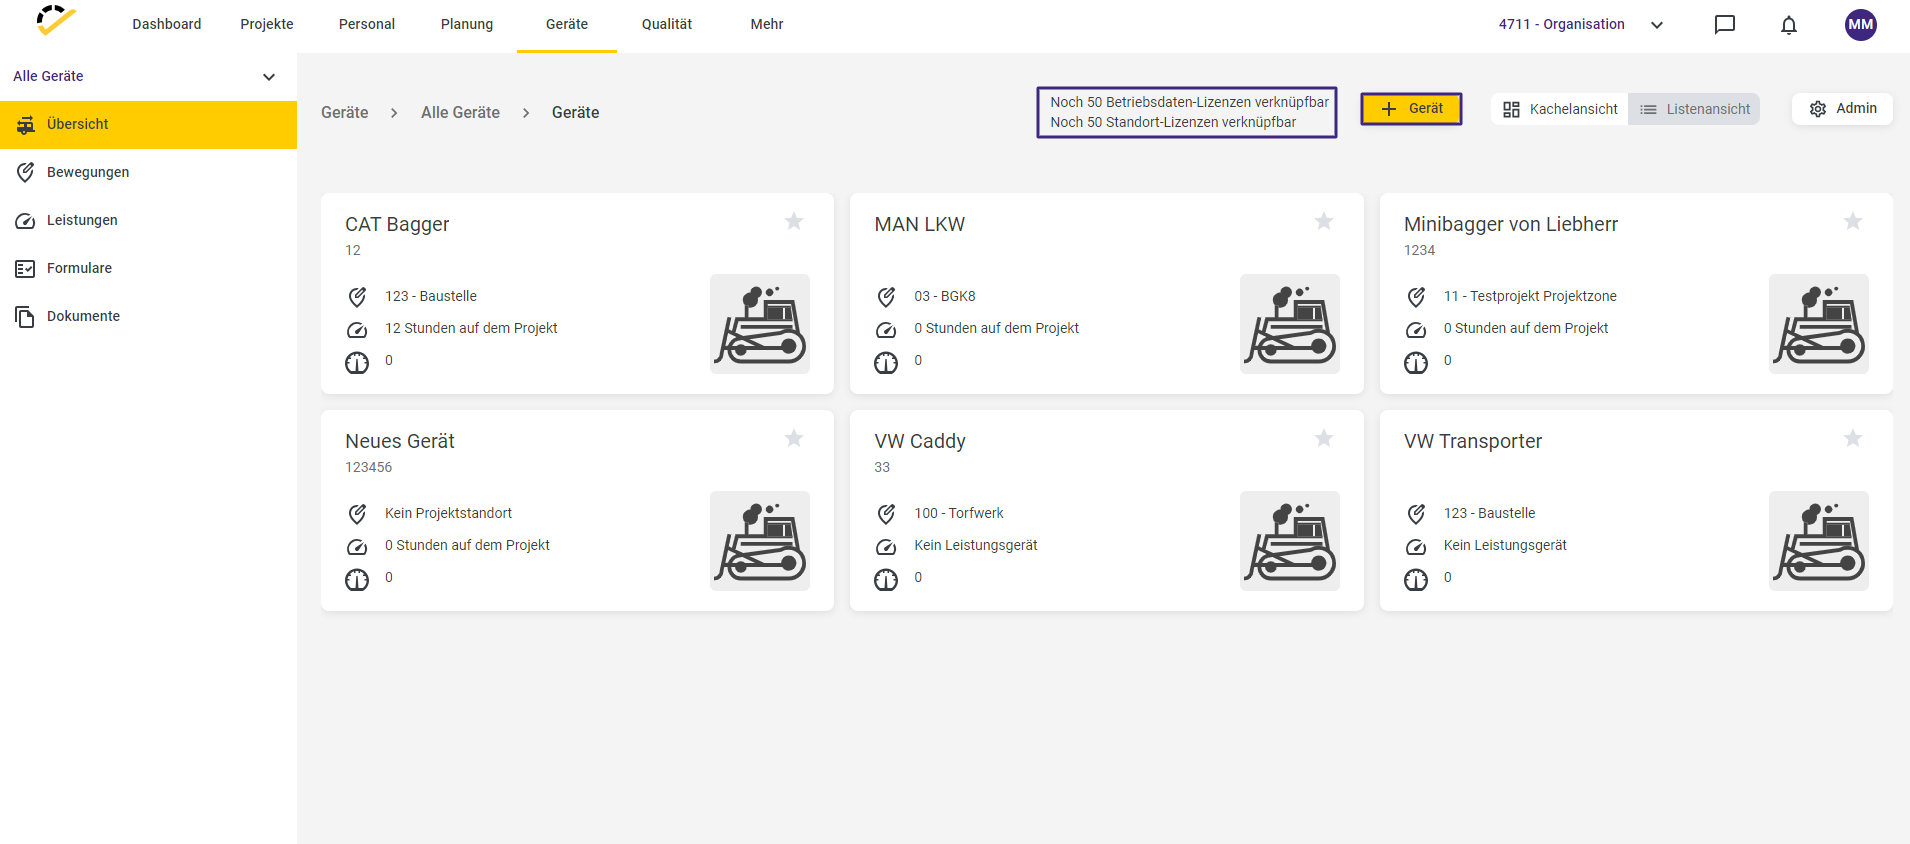
Task: Click the Minibagger location icon
Action: pos(1416,297)
